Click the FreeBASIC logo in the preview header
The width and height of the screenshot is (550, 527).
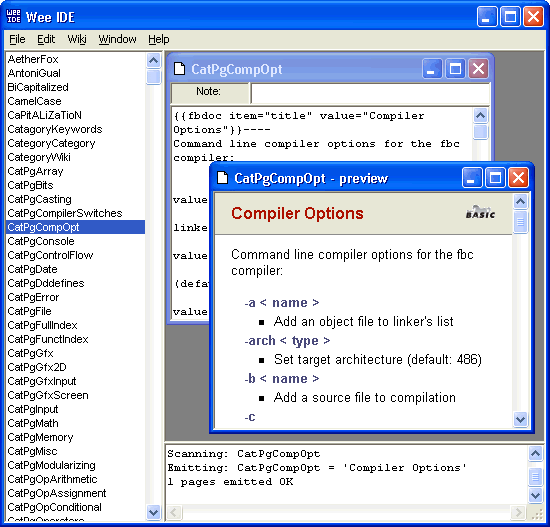point(480,212)
